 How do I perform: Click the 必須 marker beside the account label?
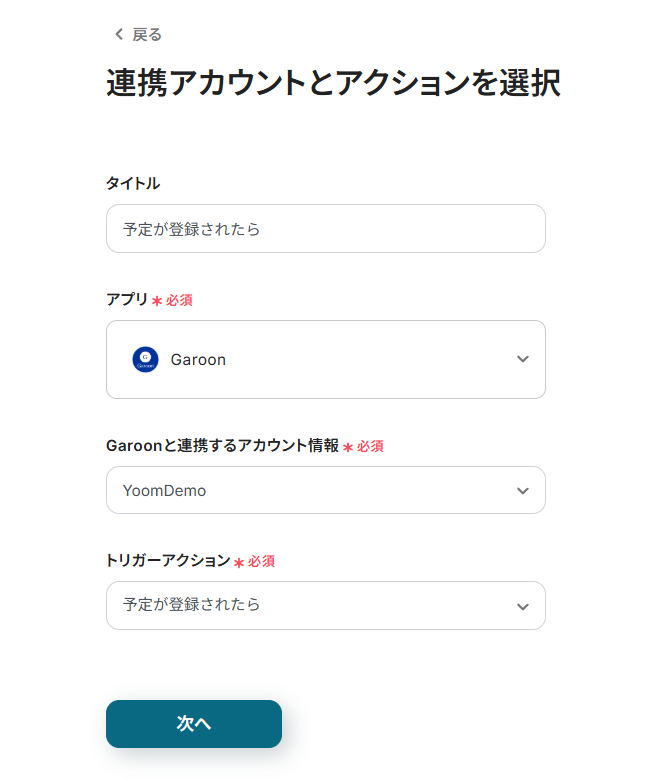(370, 447)
